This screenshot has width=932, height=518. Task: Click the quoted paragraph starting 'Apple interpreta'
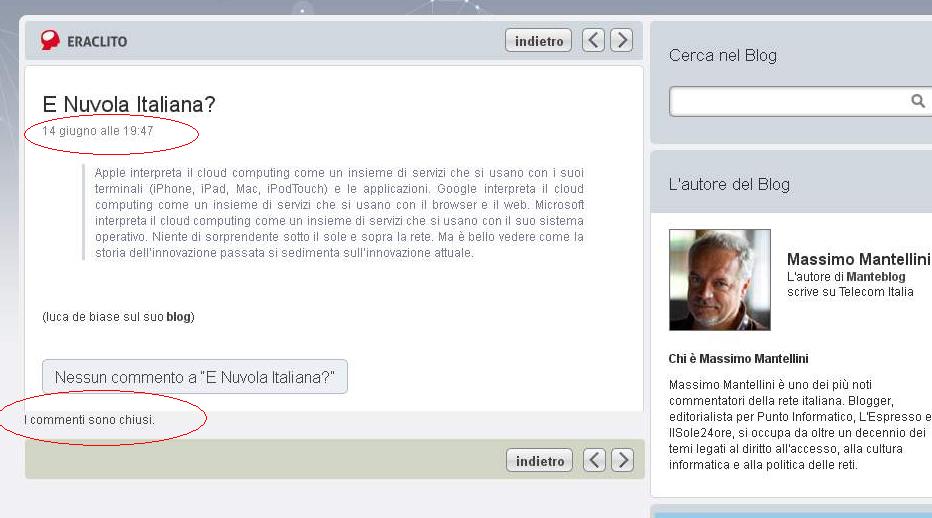tap(339, 213)
